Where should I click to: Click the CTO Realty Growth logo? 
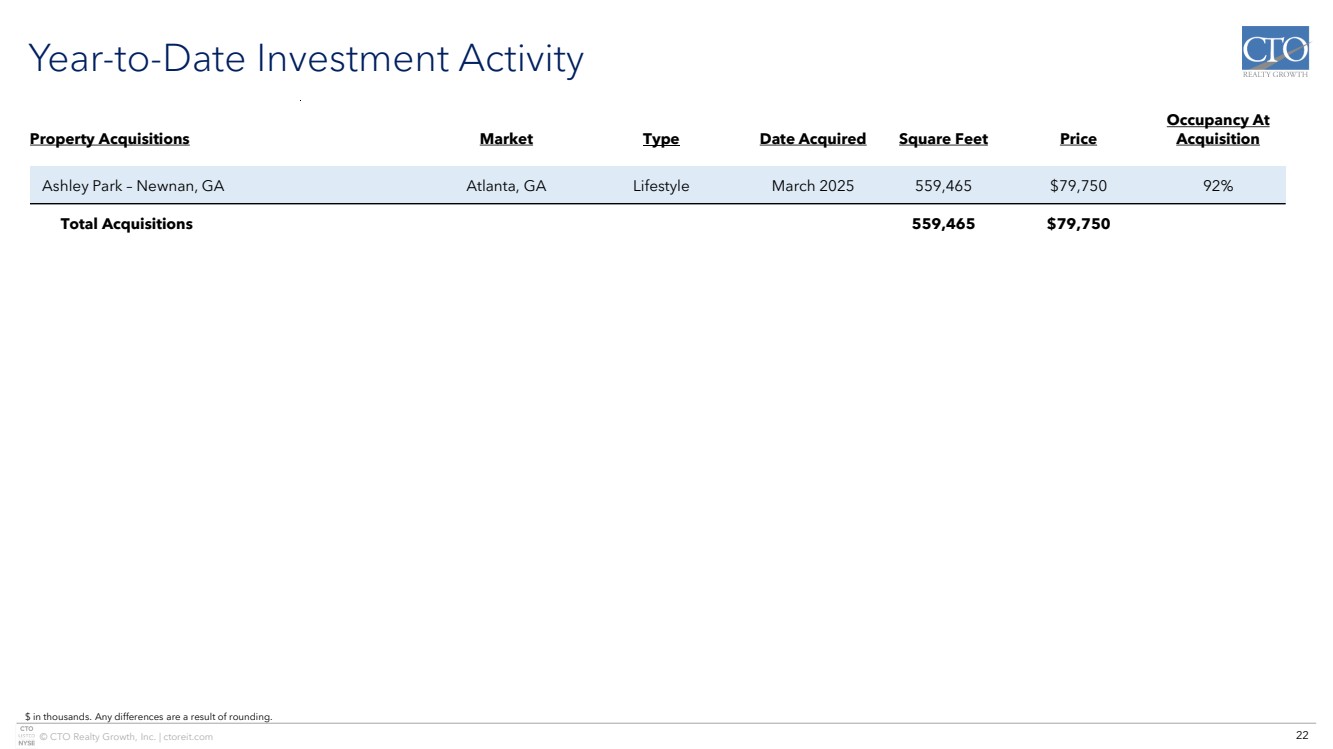pos(1274,54)
